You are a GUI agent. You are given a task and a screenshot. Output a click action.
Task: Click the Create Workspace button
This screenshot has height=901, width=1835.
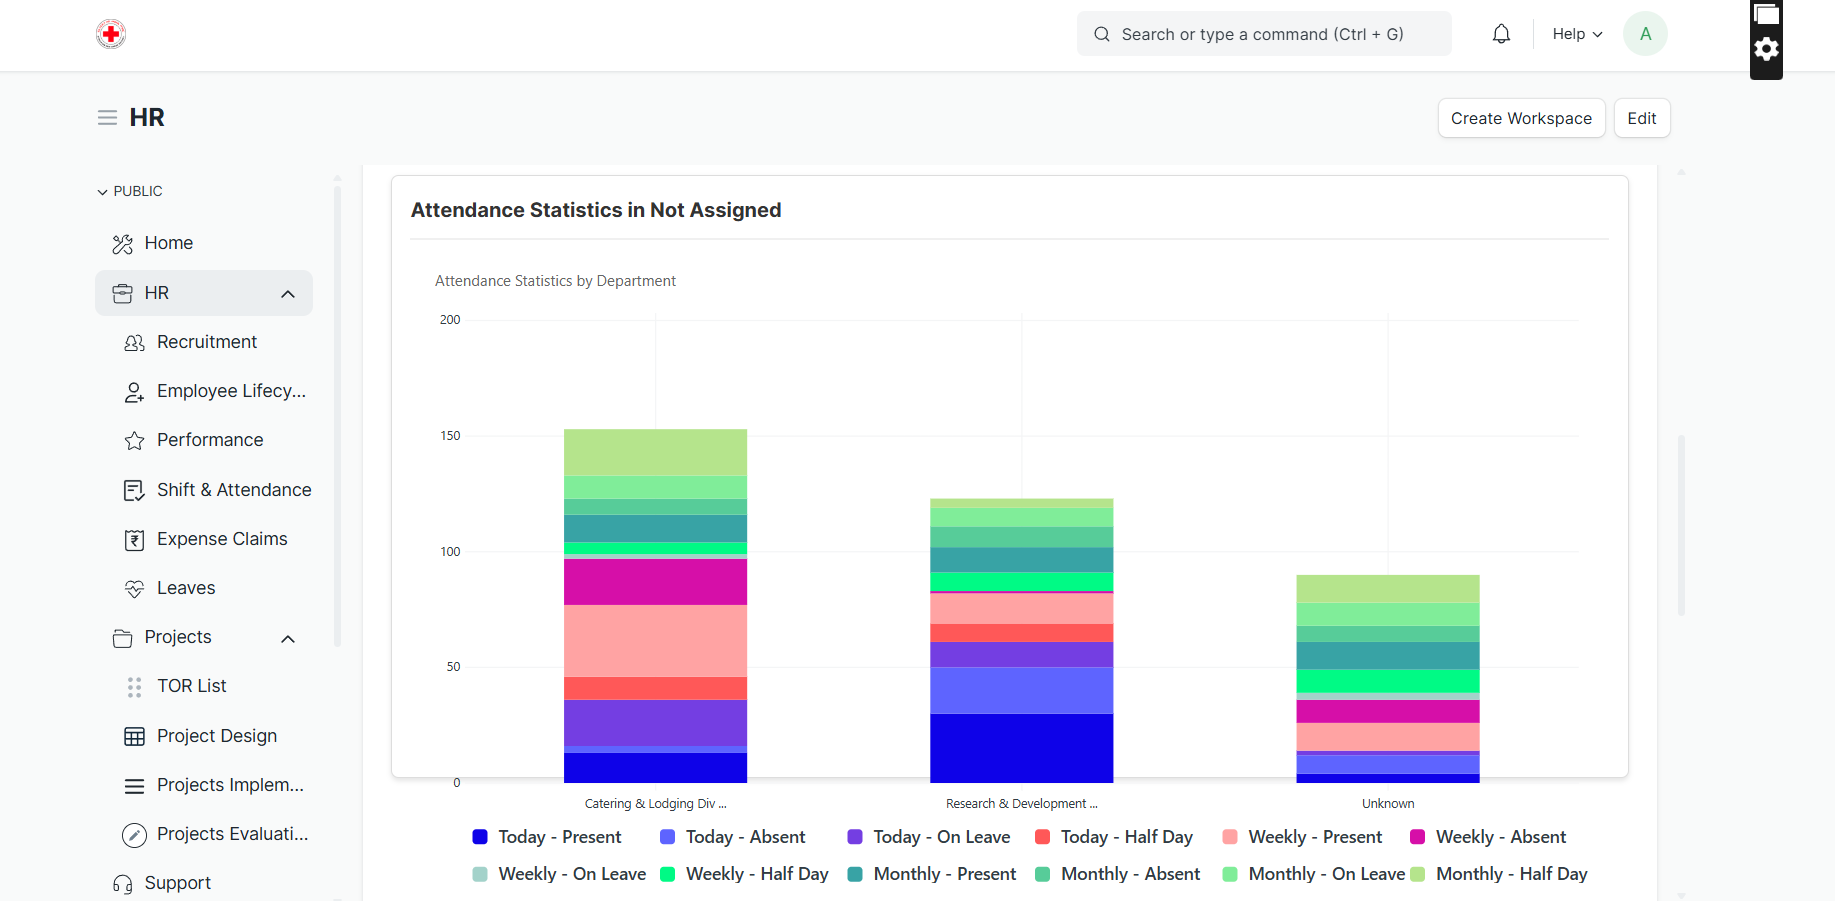pyautogui.click(x=1521, y=118)
